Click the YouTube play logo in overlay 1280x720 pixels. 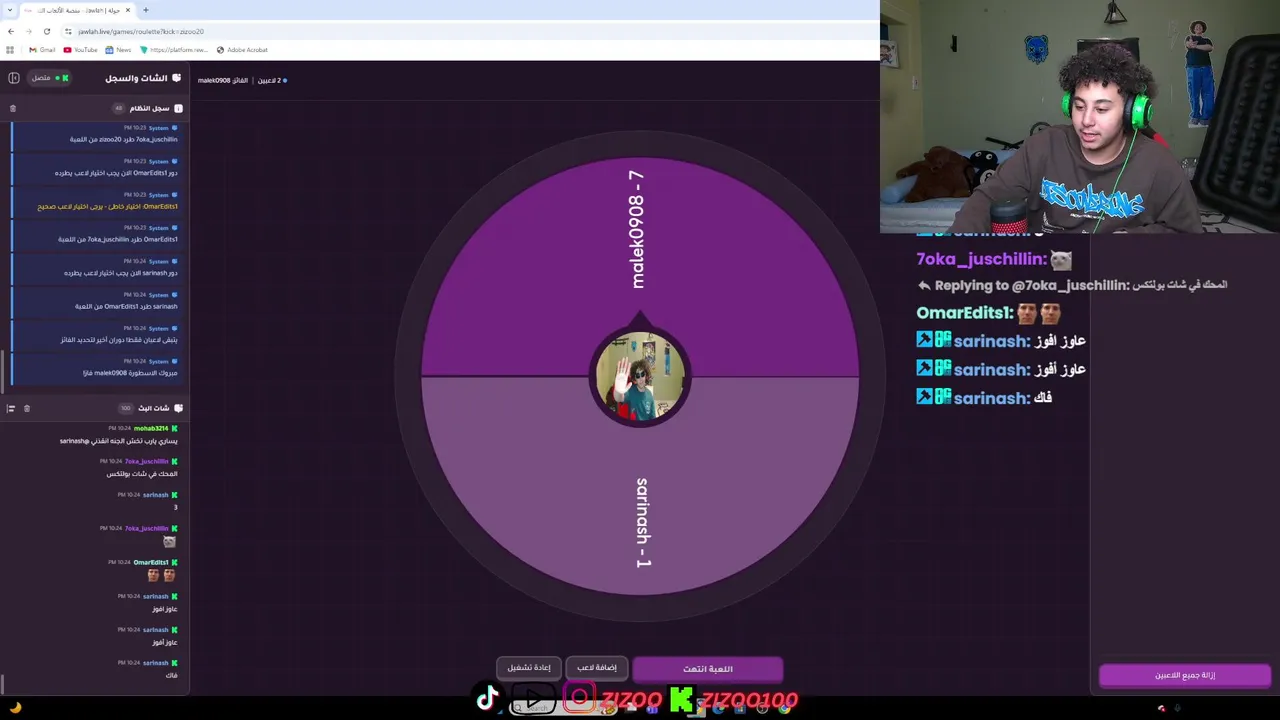tap(533, 697)
